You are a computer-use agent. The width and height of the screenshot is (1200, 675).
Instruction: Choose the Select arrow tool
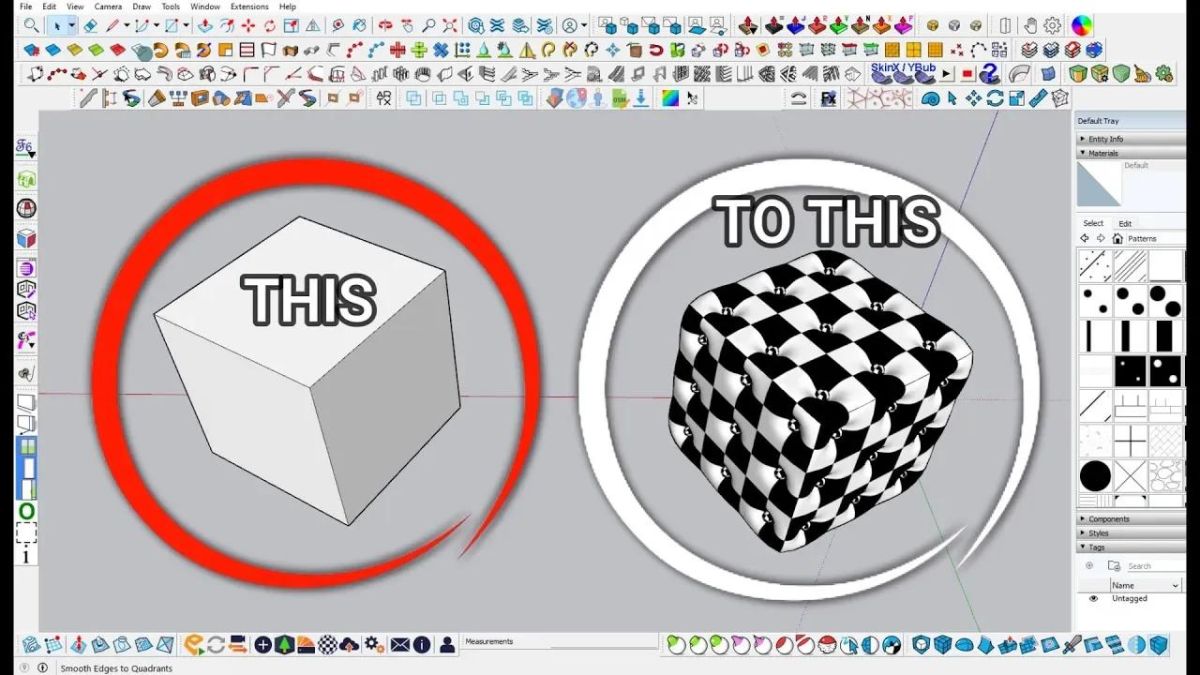[x=57, y=25]
